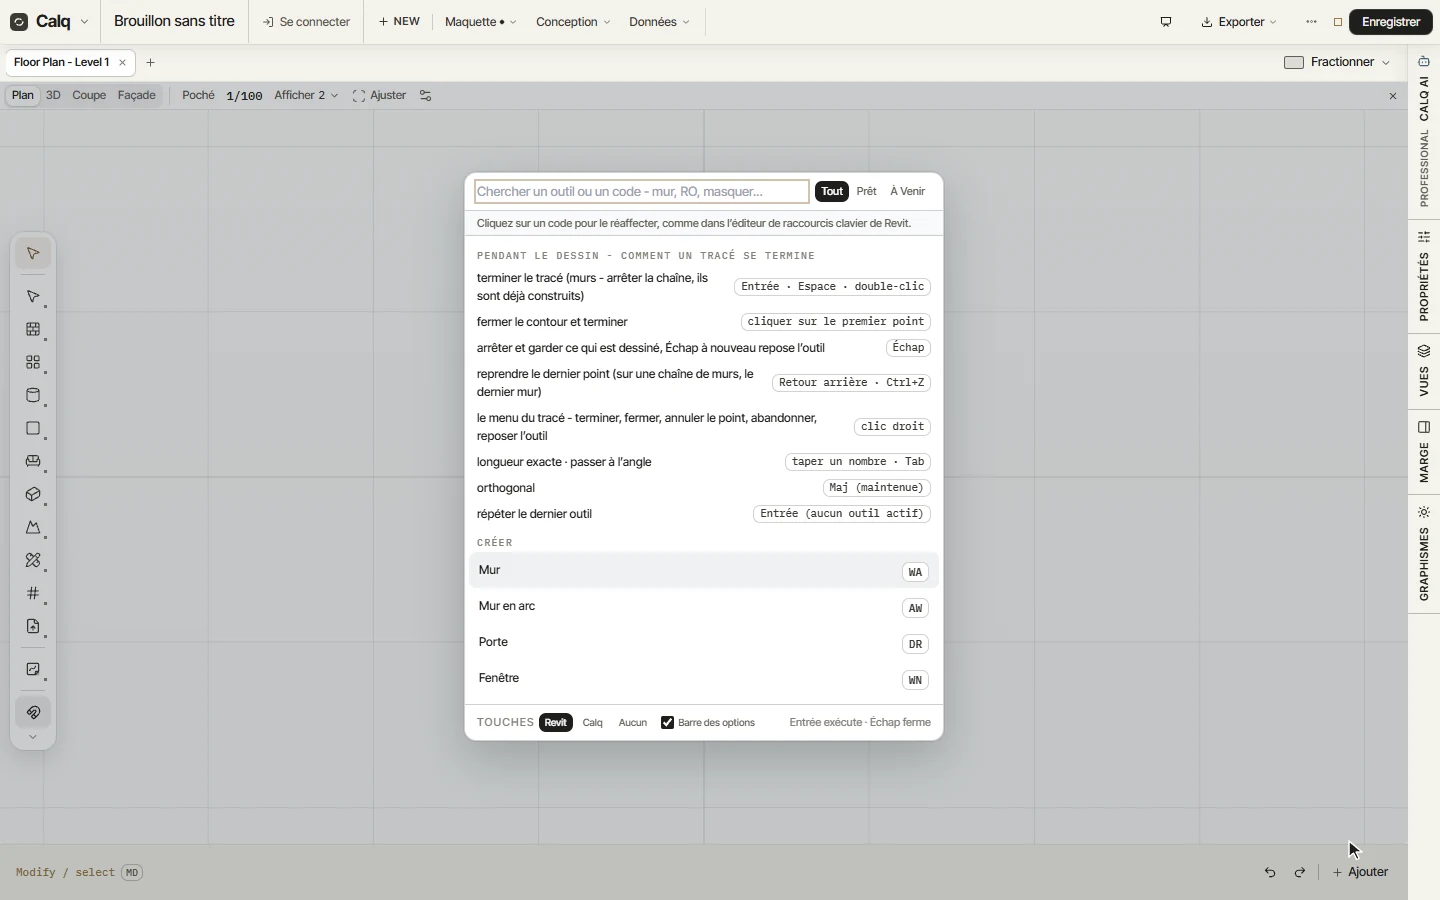The width and height of the screenshot is (1440, 900).
Task: Open the chart tool in left toolbar
Action: click(x=33, y=670)
